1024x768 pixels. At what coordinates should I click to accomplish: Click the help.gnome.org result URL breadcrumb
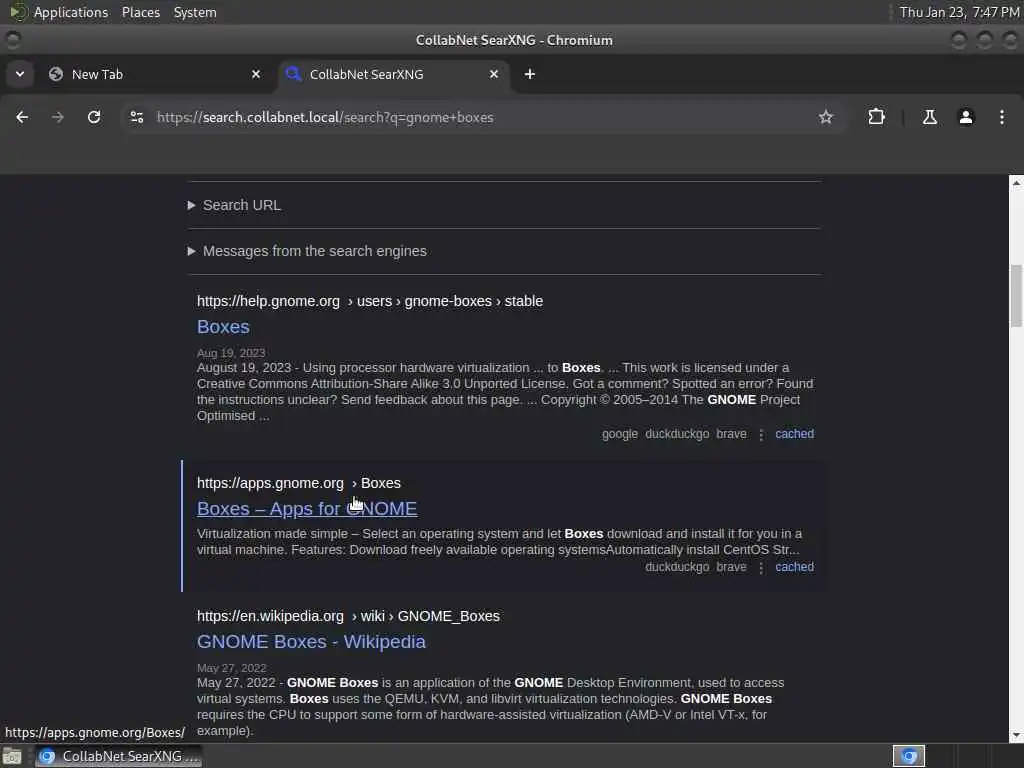tap(370, 301)
